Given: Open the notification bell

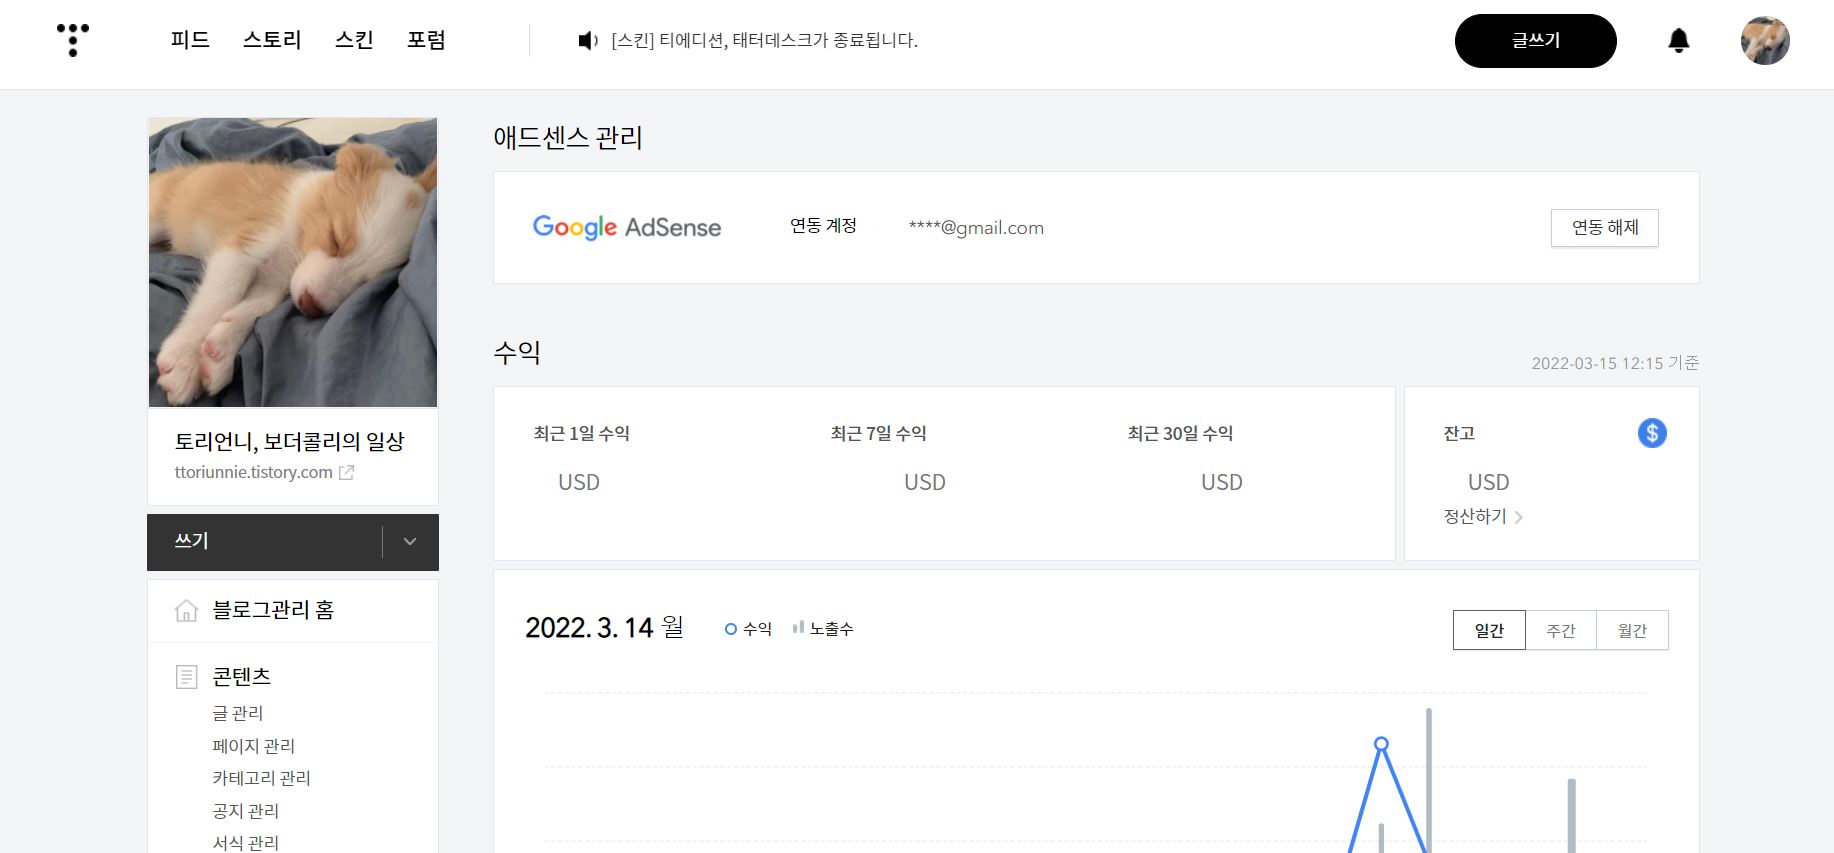Looking at the screenshot, I should [1679, 41].
